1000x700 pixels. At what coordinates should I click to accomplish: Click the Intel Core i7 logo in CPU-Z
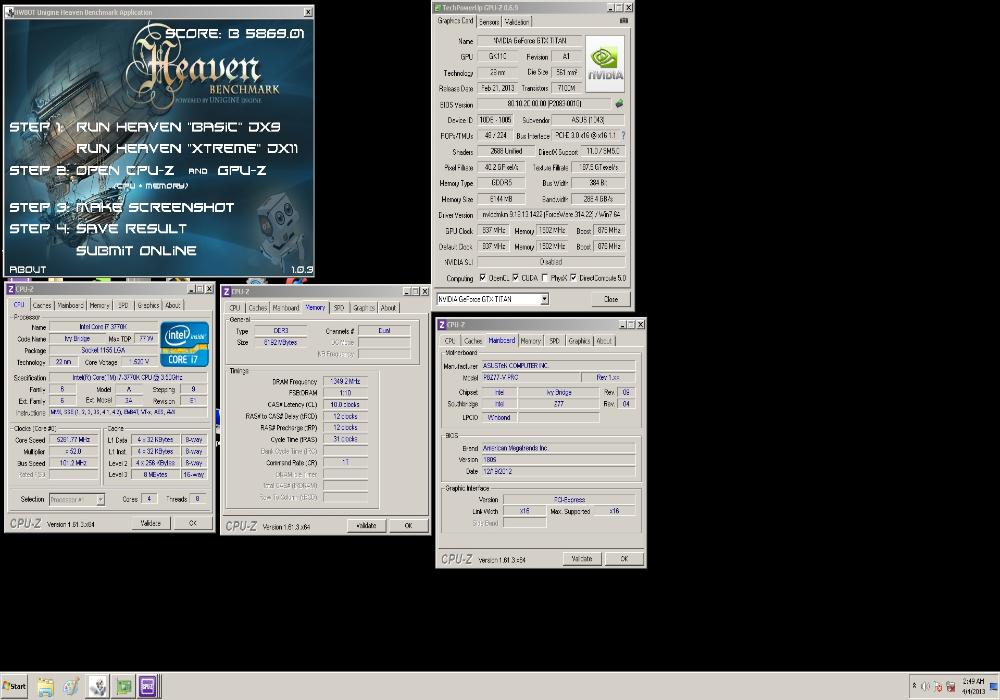tap(185, 344)
